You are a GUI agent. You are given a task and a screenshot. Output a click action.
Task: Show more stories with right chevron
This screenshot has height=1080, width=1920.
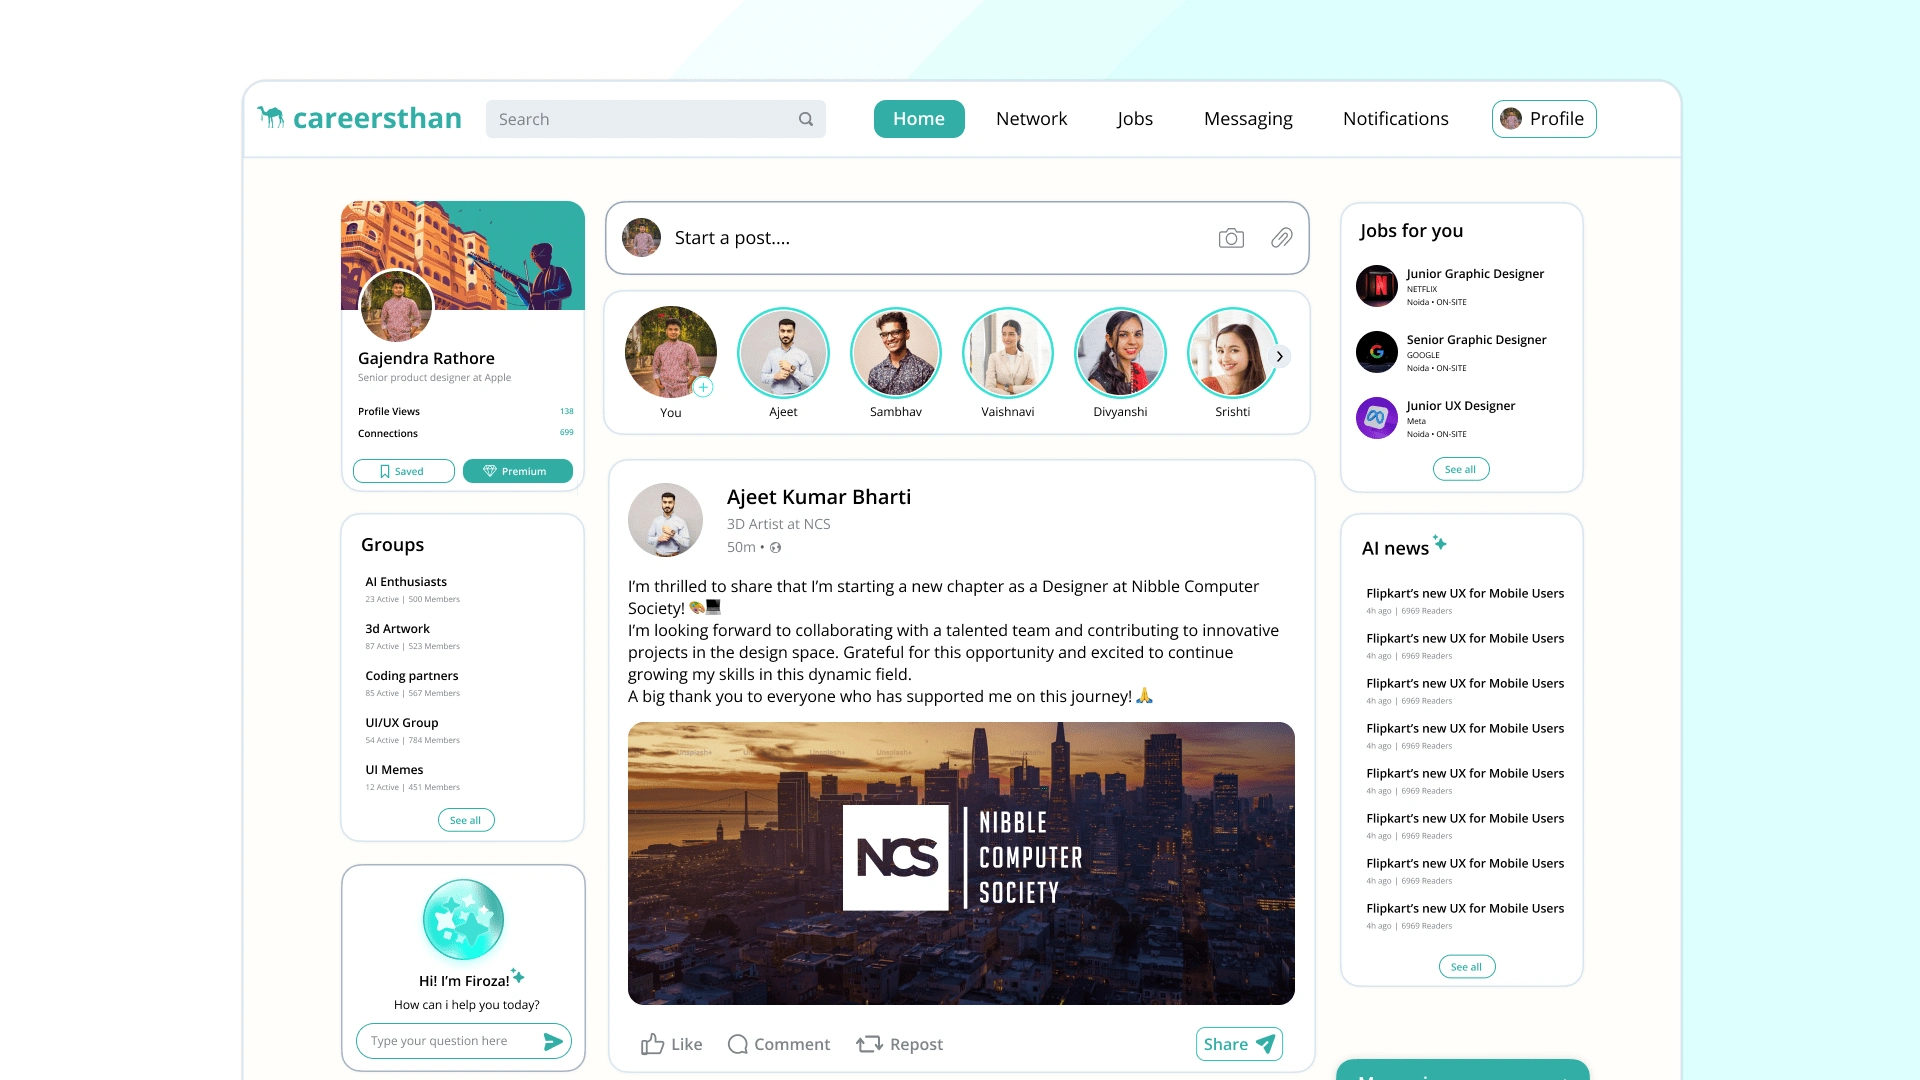(1280, 357)
